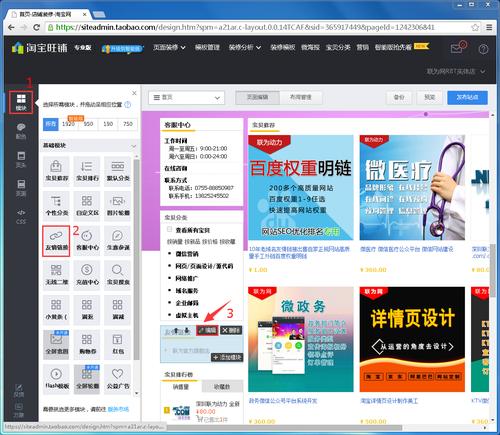This screenshot has height=435, width=500.
Task: Open the CSS editor sidebar icon
Action: (21, 217)
